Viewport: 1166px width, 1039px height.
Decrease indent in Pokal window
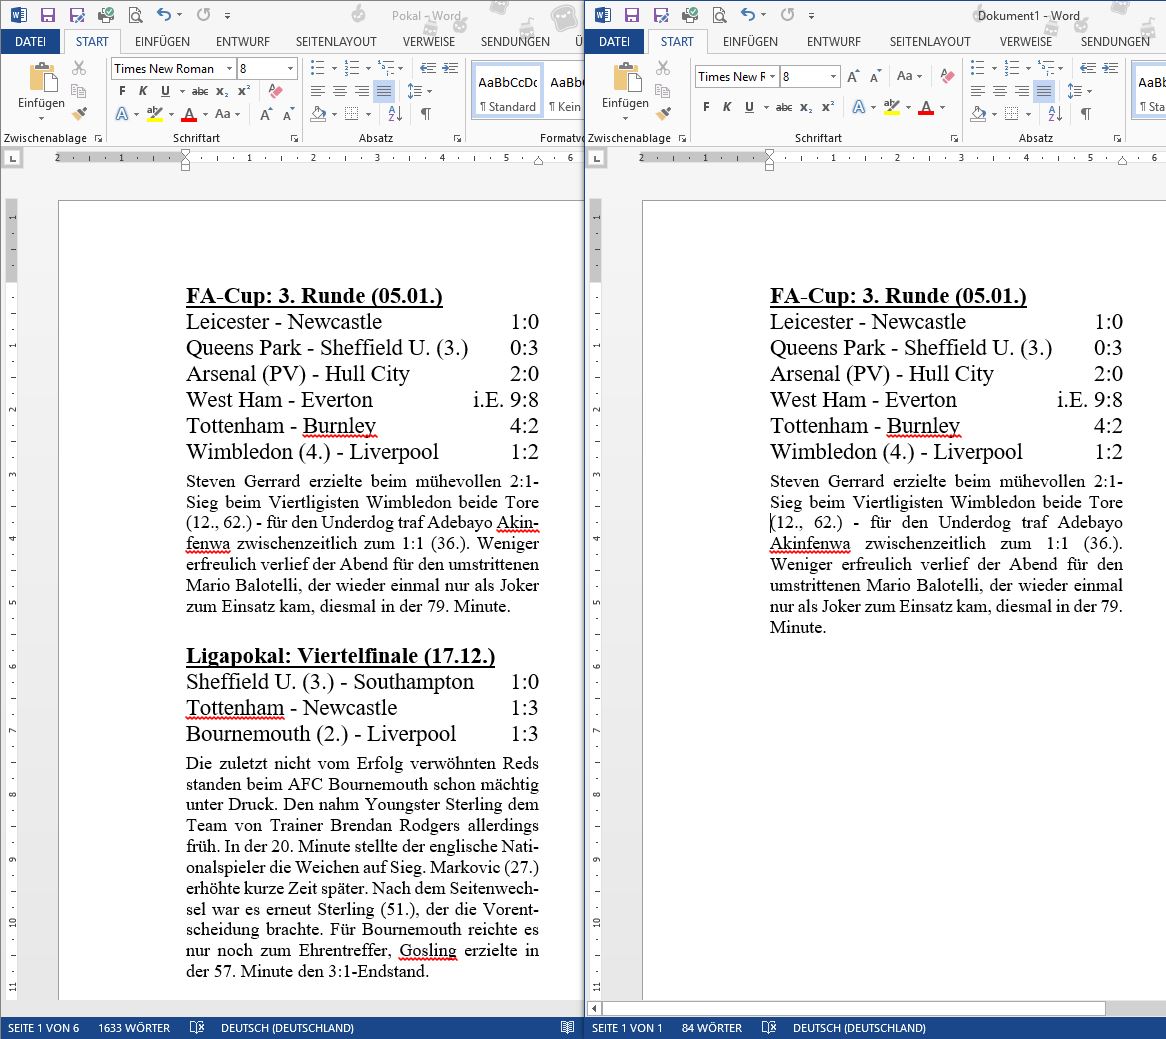(x=428, y=68)
